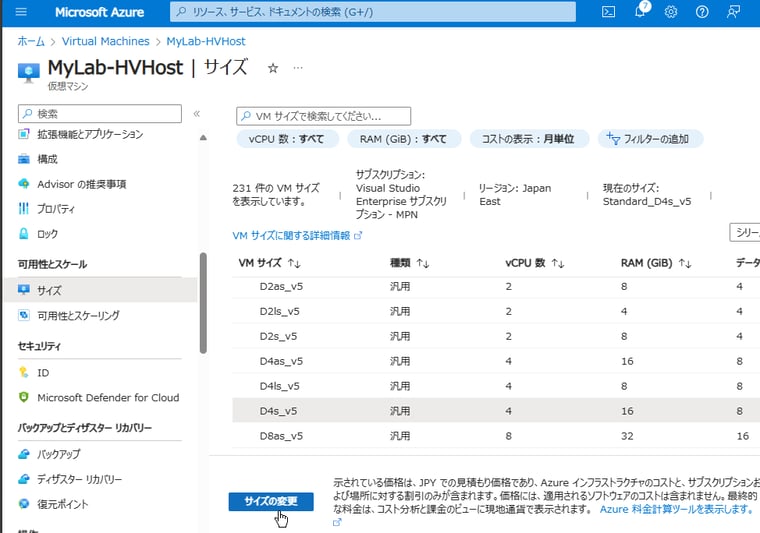Viewport: 760px width, 533px height.
Task: Open Advisor の推奨事項 in sidebar
Action: [81, 184]
